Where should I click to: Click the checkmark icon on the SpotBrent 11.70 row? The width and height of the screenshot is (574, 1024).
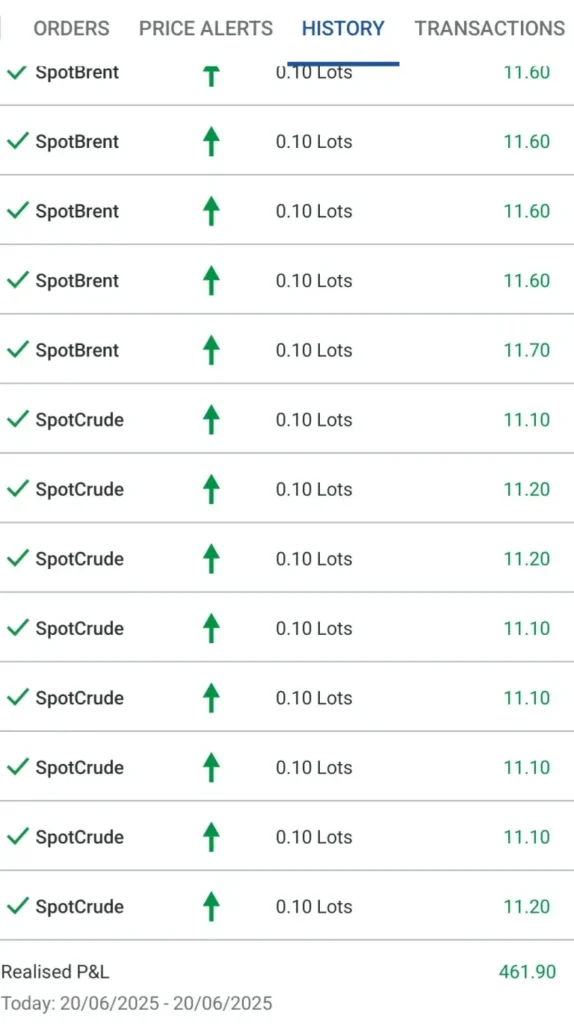tap(18, 349)
